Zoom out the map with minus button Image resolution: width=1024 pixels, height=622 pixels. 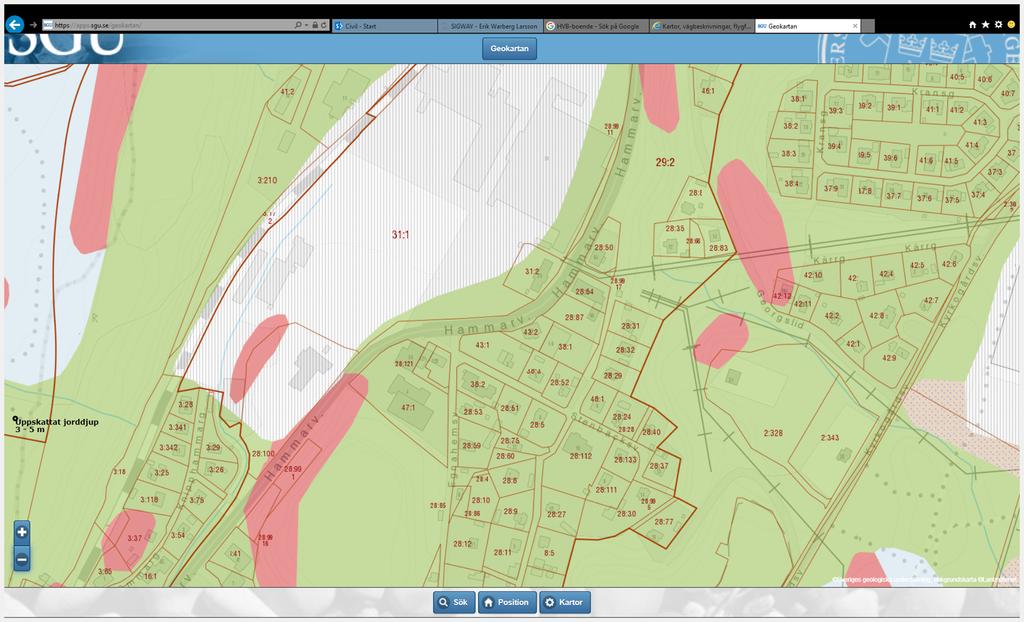[x=22, y=560]
